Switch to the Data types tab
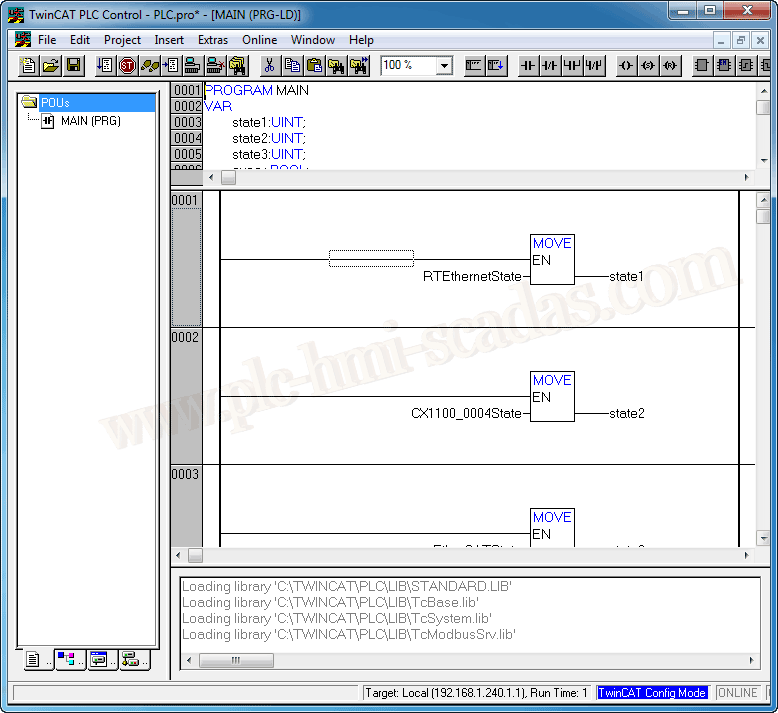The image size is (778, 713). [x=66, y=659]
